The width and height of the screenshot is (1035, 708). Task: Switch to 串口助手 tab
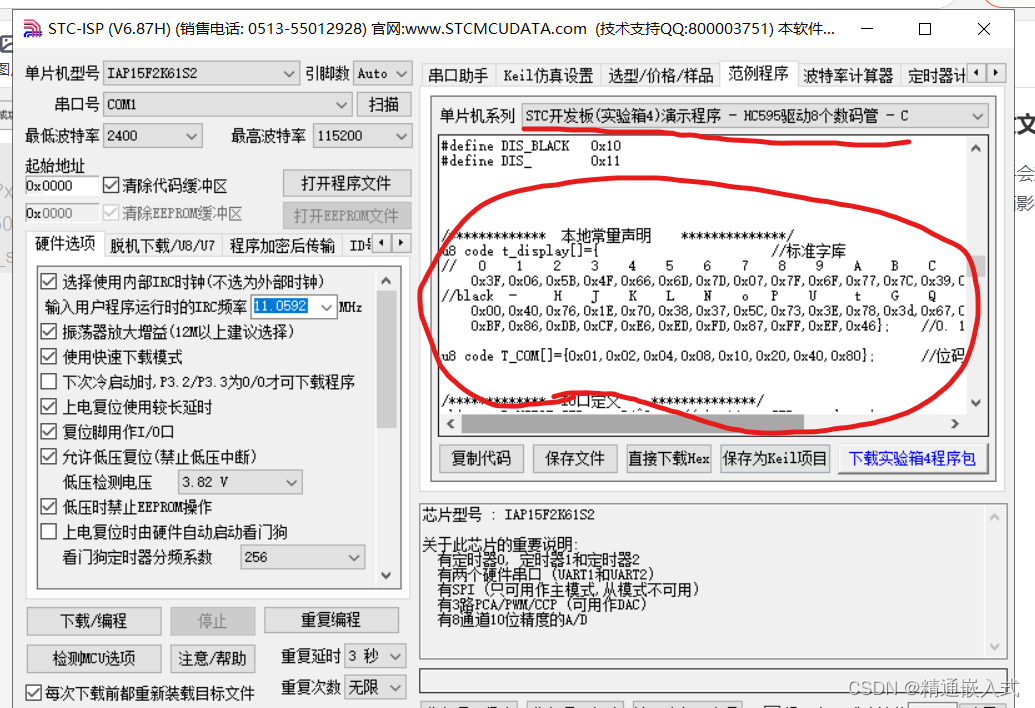click(x=458, y=76)
